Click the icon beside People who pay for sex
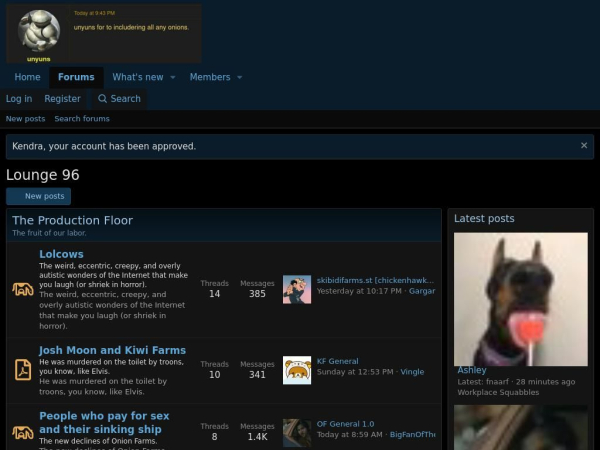Image resolution: width=600 pixels, height=450 pixels. point(23,432)
